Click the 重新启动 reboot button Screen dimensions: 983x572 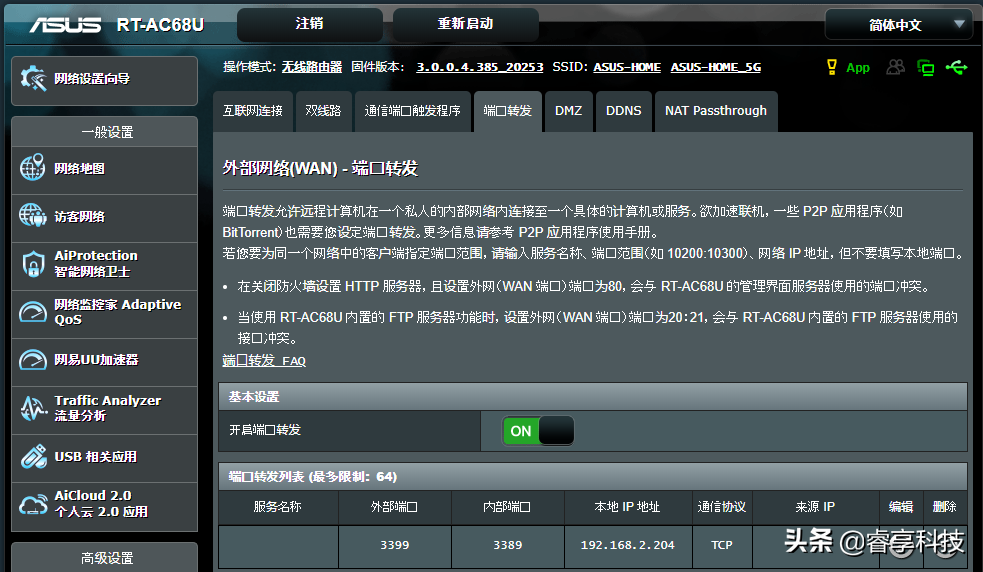click(x=465, y=24)
